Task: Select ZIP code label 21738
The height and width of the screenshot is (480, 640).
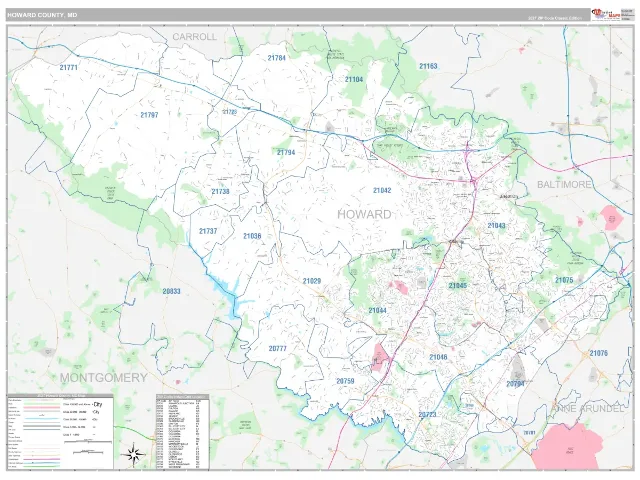Action: point(220,191)
